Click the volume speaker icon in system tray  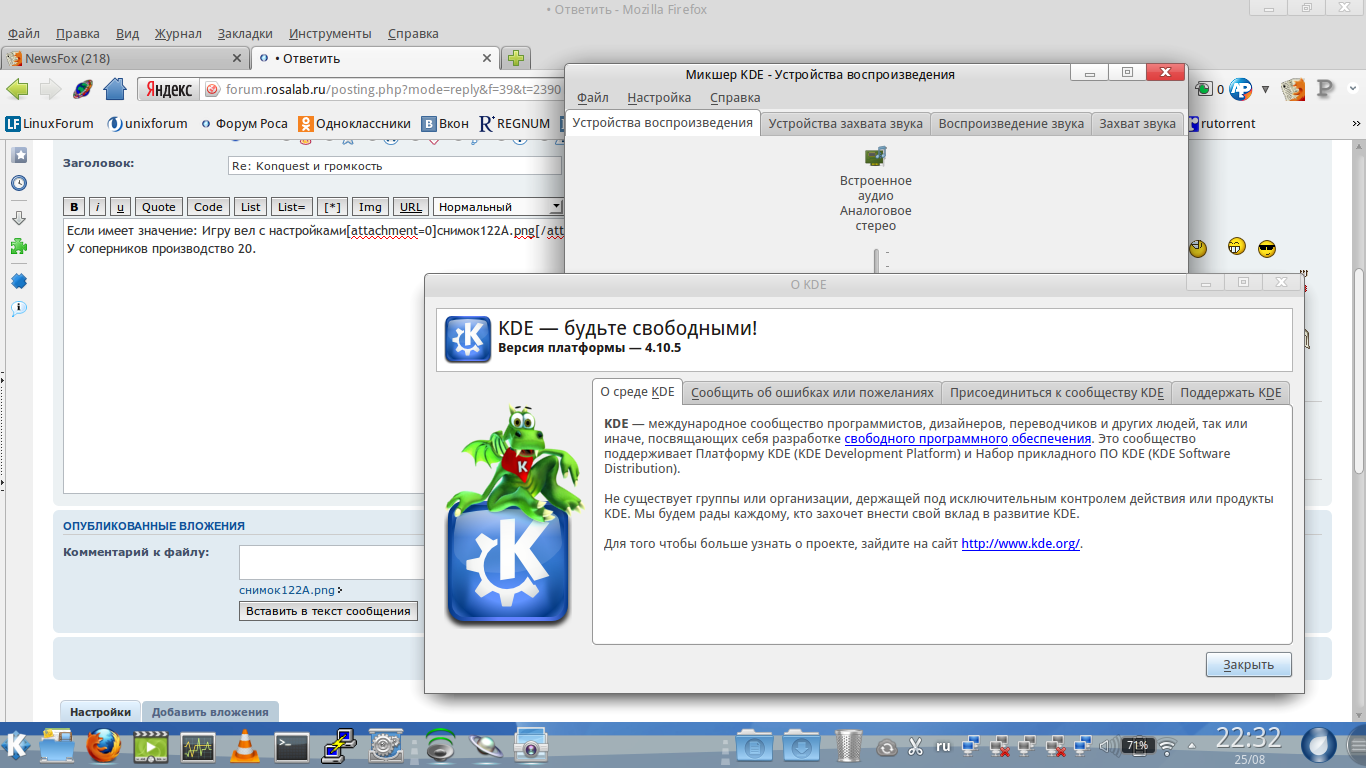point(1109,746)
